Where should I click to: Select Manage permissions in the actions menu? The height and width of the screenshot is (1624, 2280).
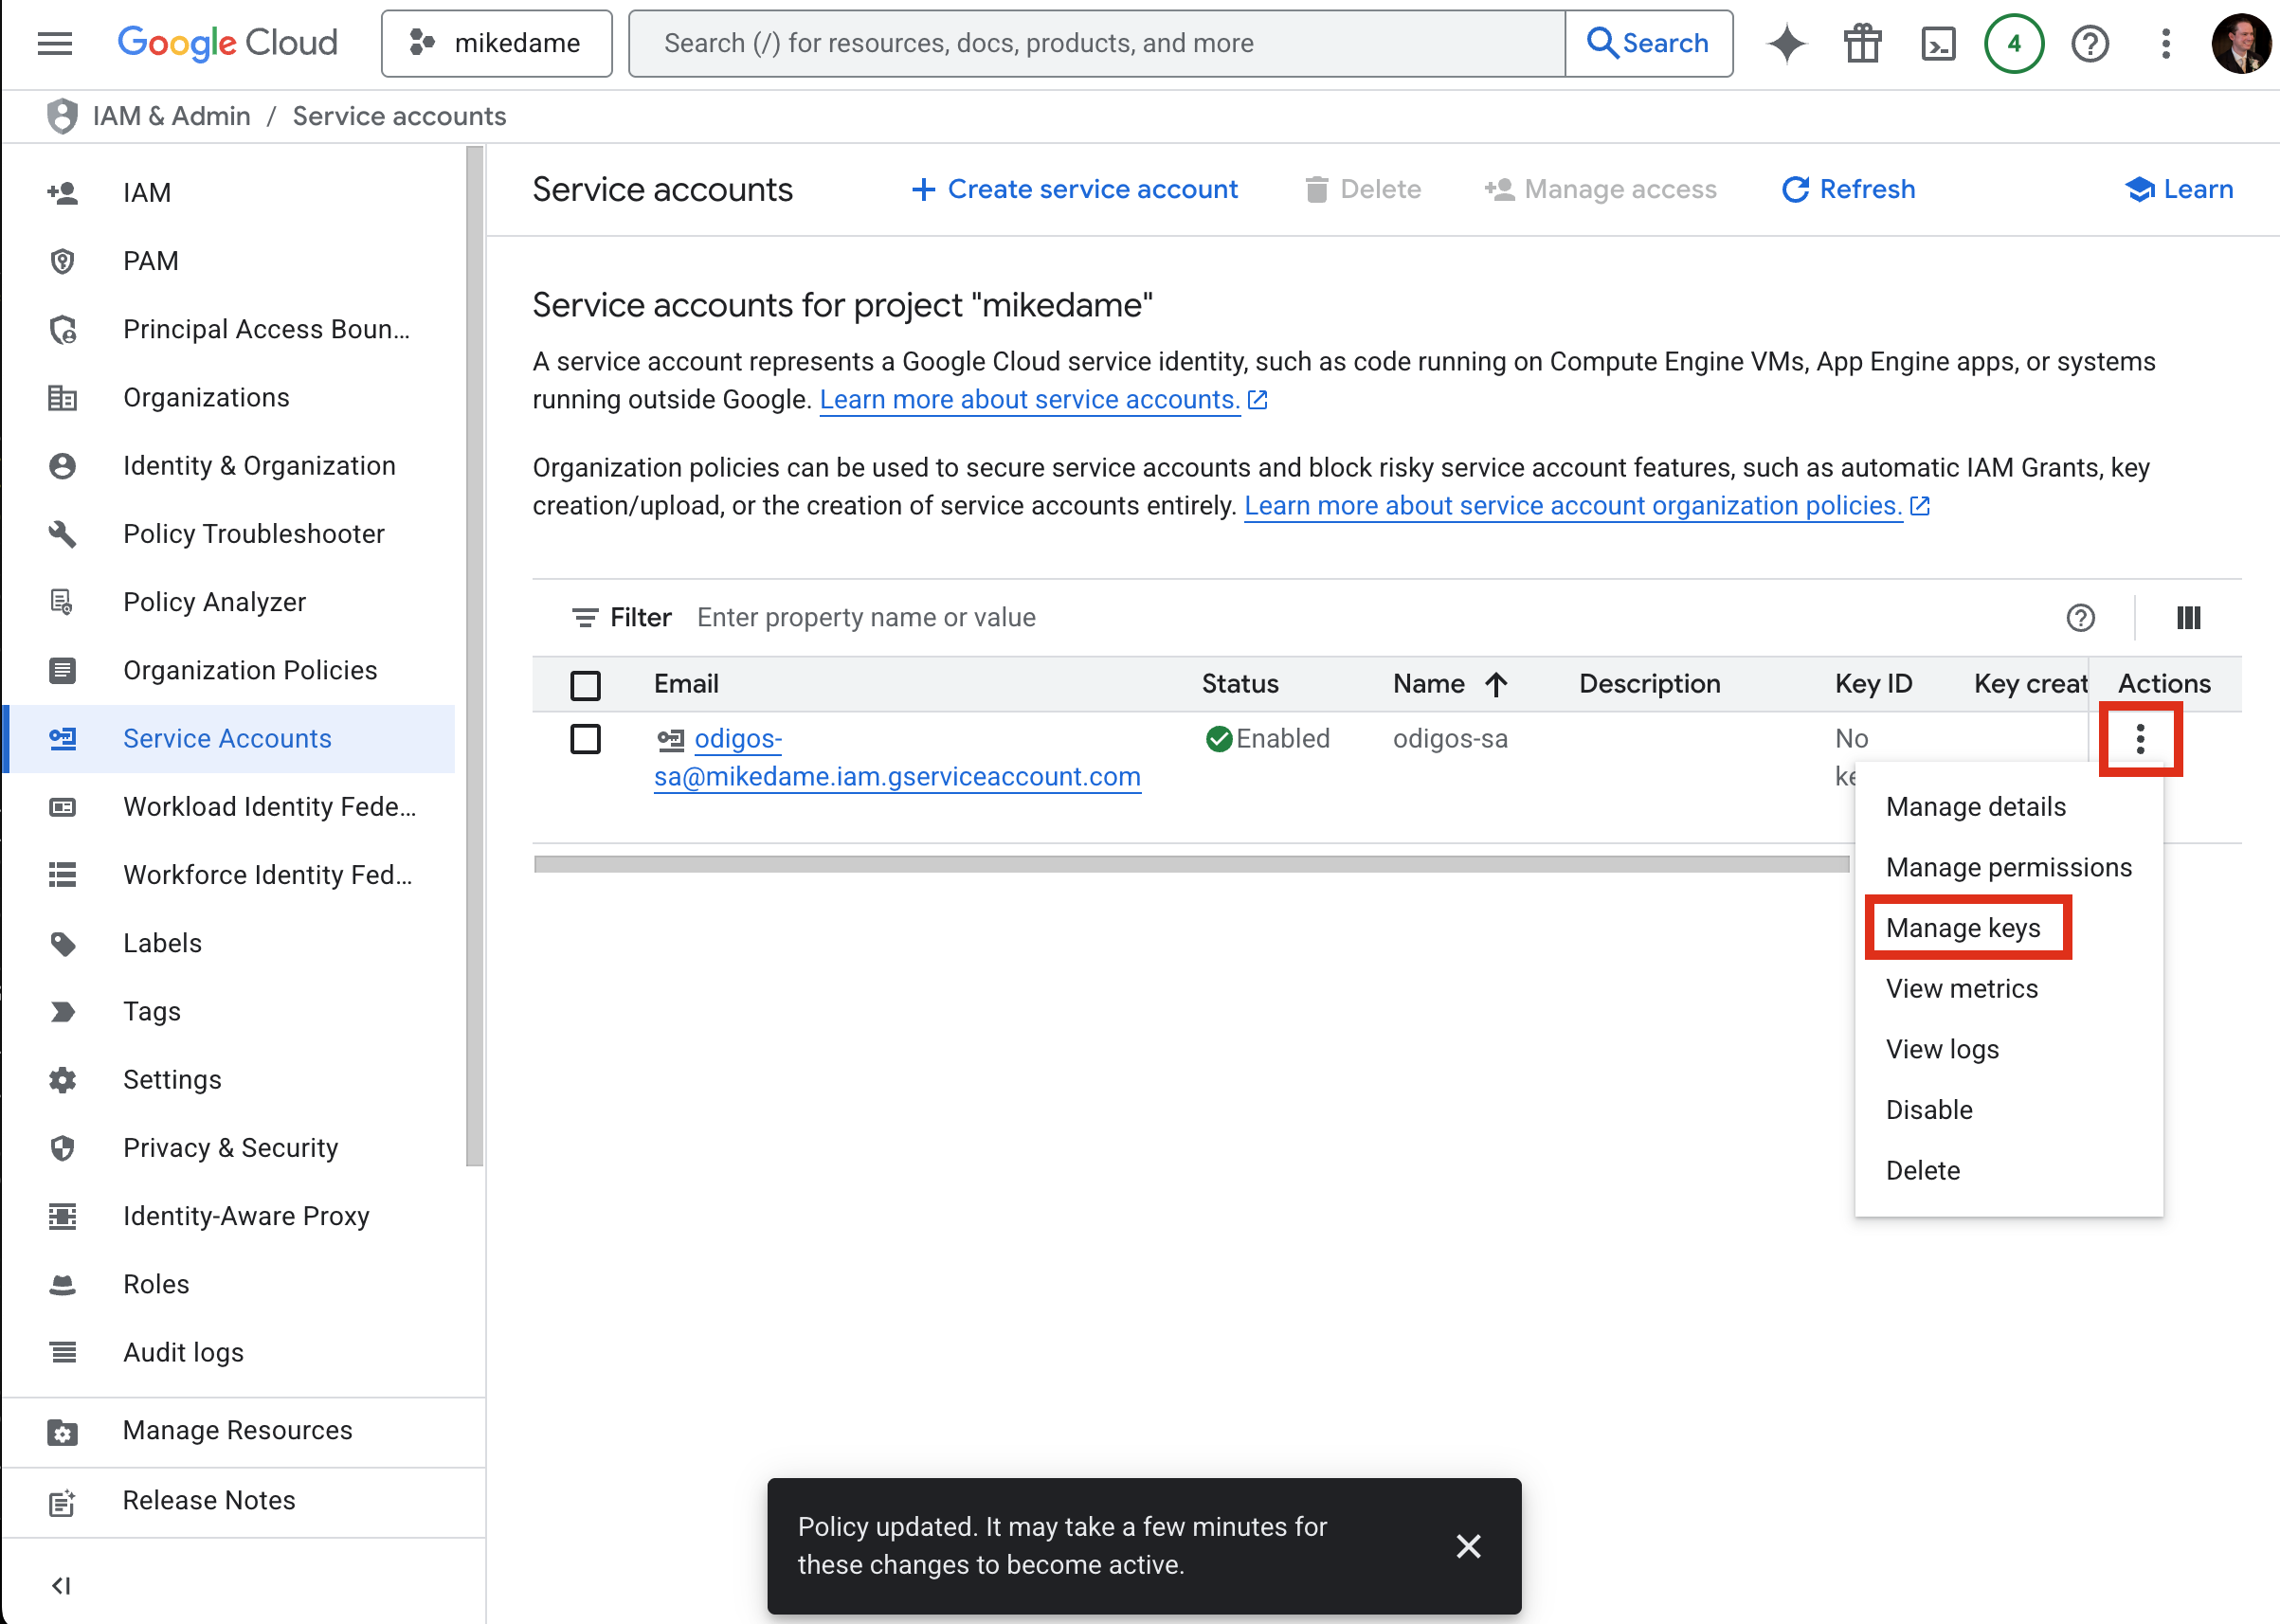[2008, 867]
